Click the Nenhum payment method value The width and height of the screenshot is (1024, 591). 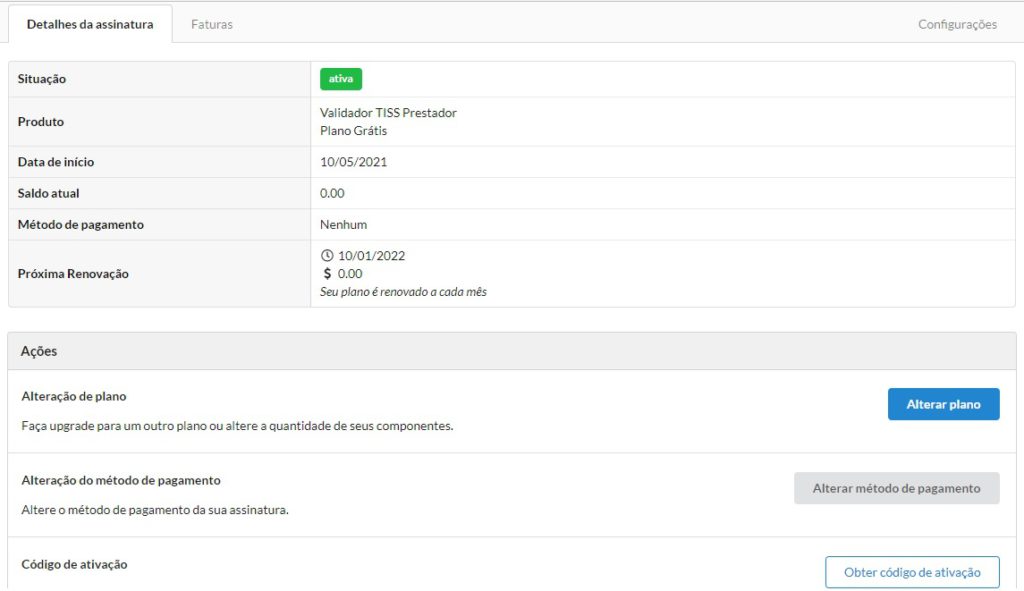[x=343, y=225]
